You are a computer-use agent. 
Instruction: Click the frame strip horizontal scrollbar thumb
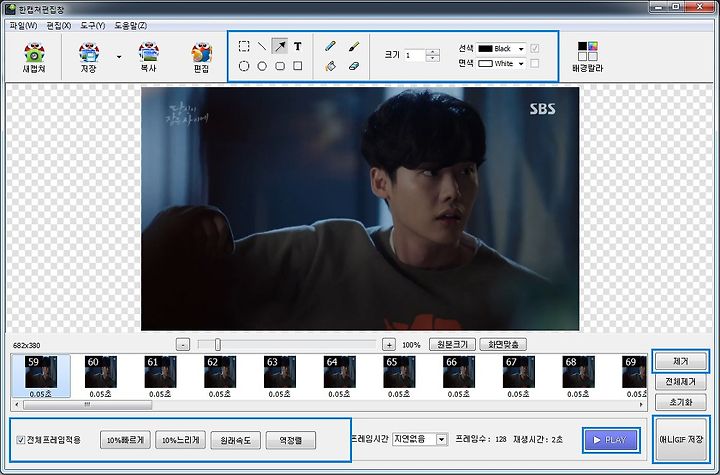coord(87,405)
